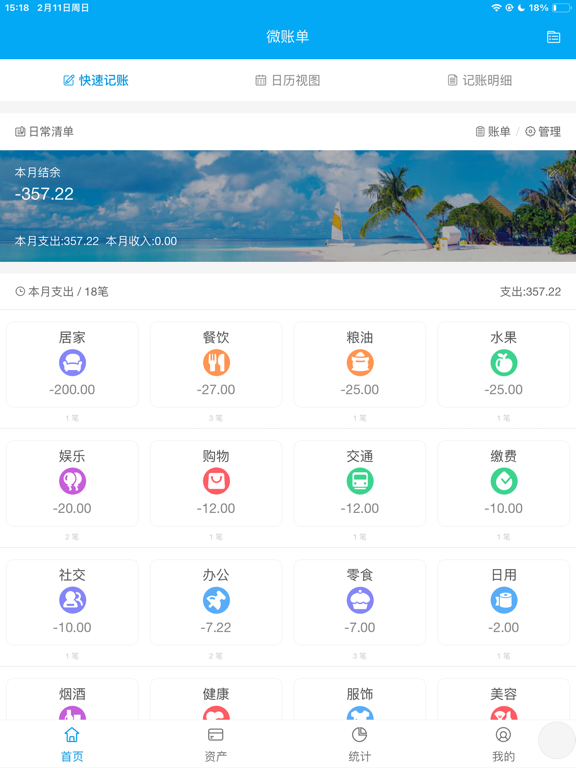The image size is (576, 768).
Task: Open the 健康 category card
Action: [216, 699]
